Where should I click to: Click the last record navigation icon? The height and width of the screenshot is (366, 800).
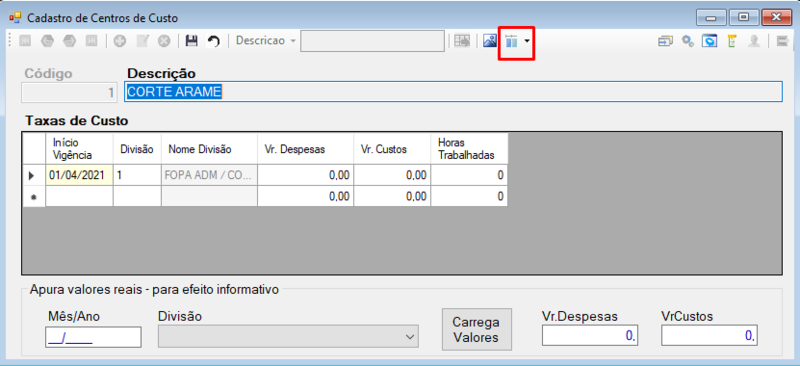tap(91, 41)
